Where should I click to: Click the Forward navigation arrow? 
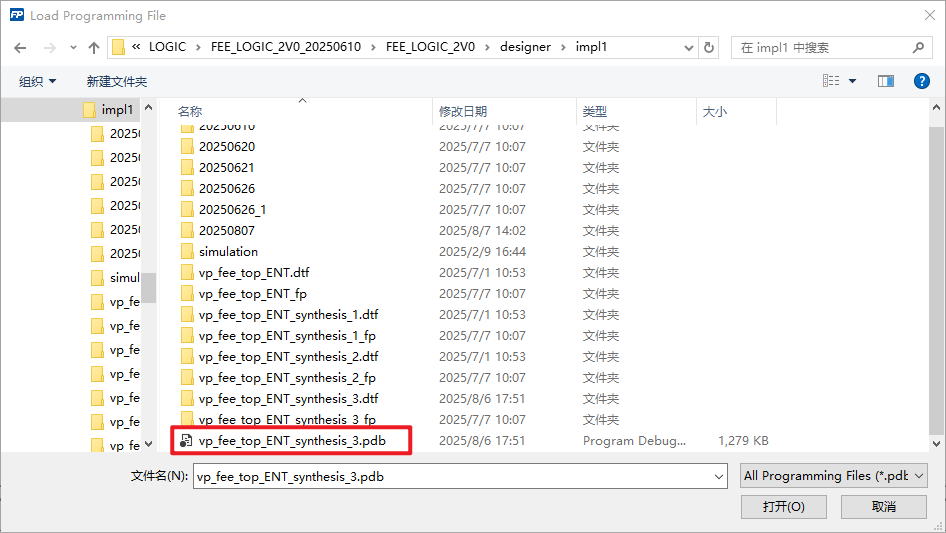(49, 48)
